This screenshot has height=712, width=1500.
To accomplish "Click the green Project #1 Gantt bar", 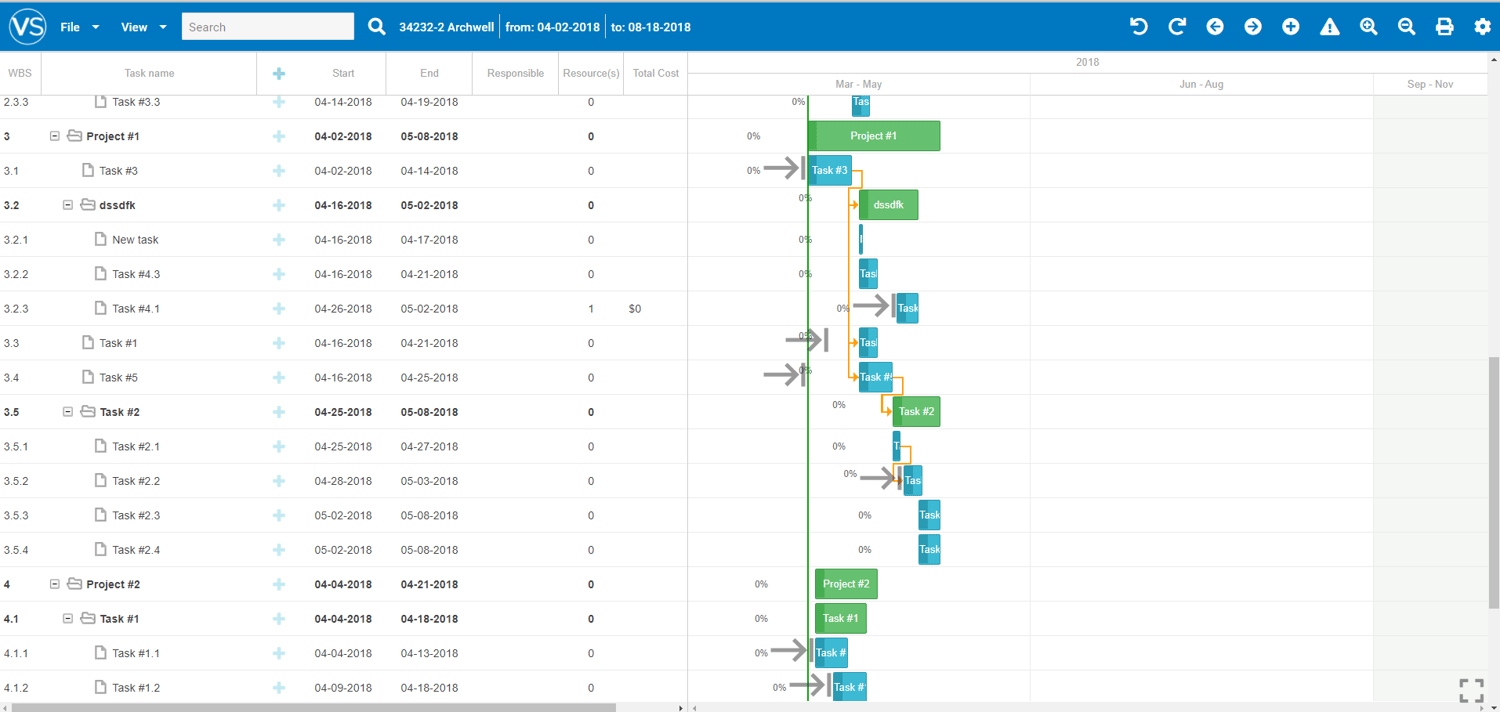I will point(873,136).
